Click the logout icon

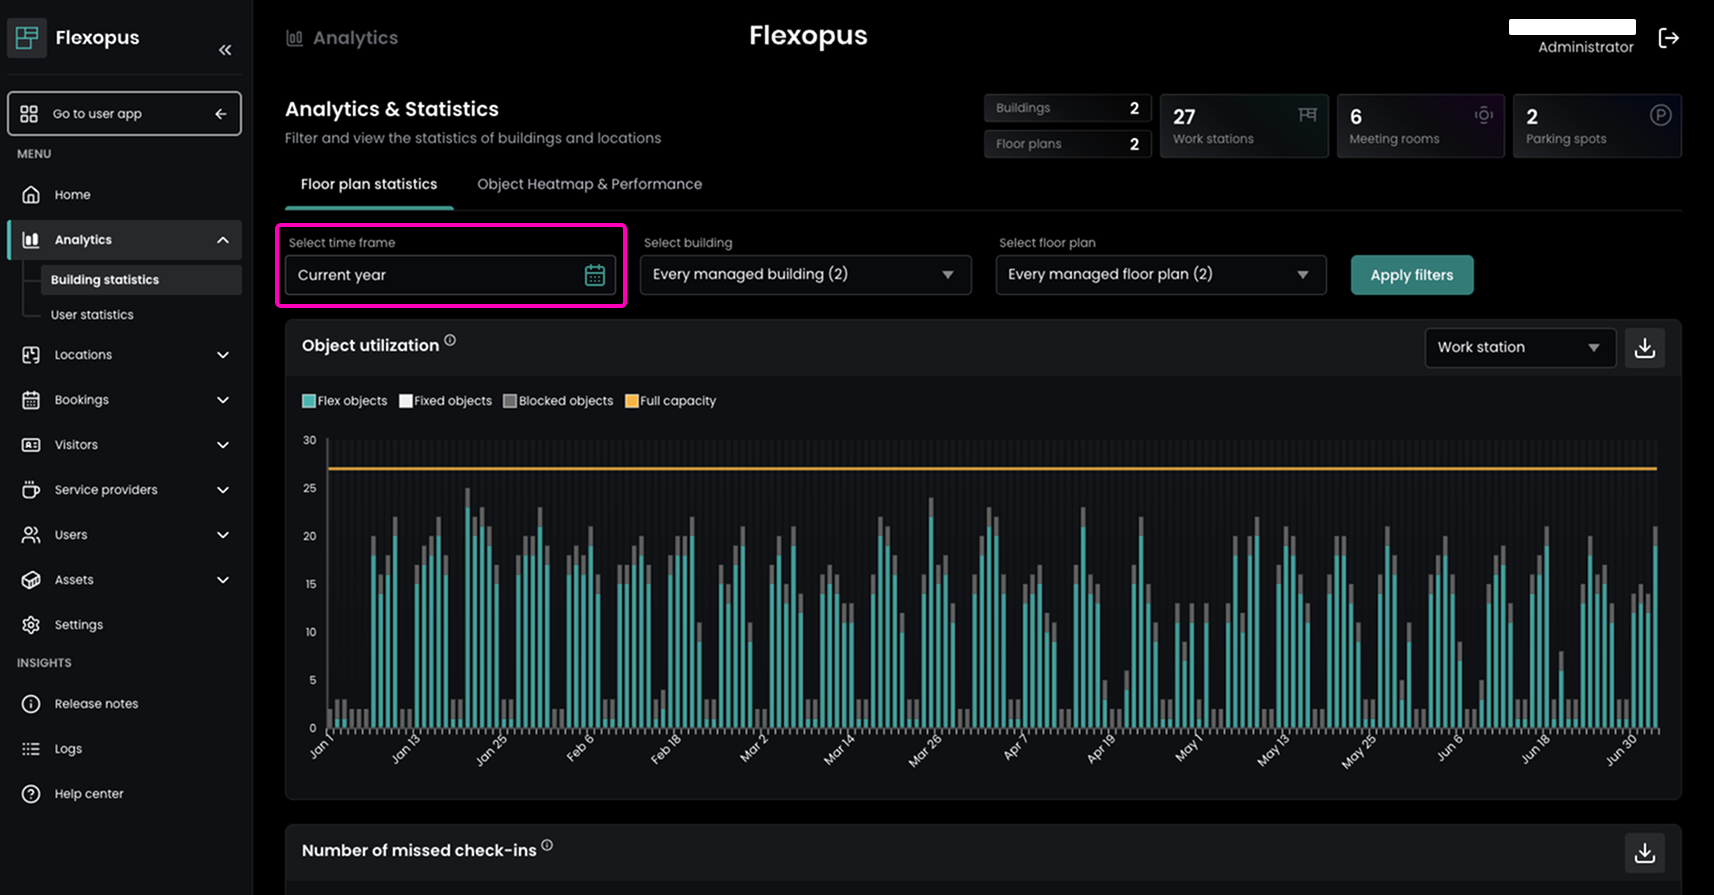(x=1668, y=38)
